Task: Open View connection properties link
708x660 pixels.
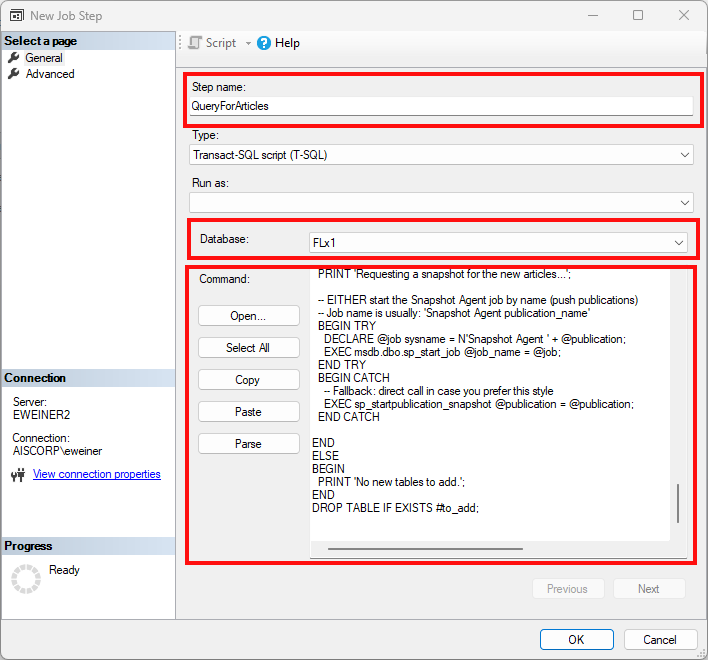Action: 96,474
